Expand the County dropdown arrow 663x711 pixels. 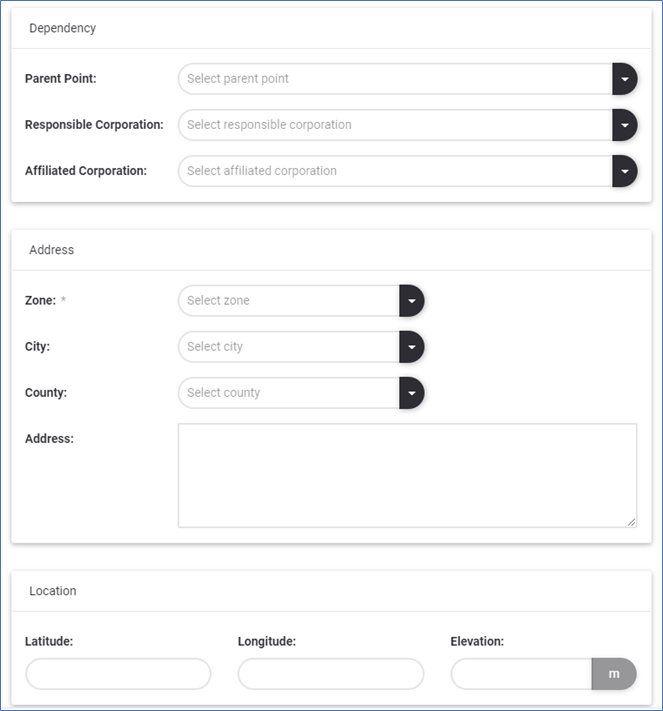pos(412,393)
